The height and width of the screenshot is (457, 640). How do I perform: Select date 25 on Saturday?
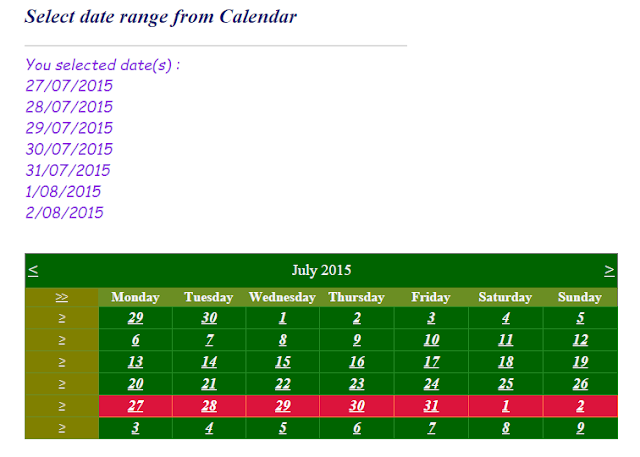[x=506, y=384]
